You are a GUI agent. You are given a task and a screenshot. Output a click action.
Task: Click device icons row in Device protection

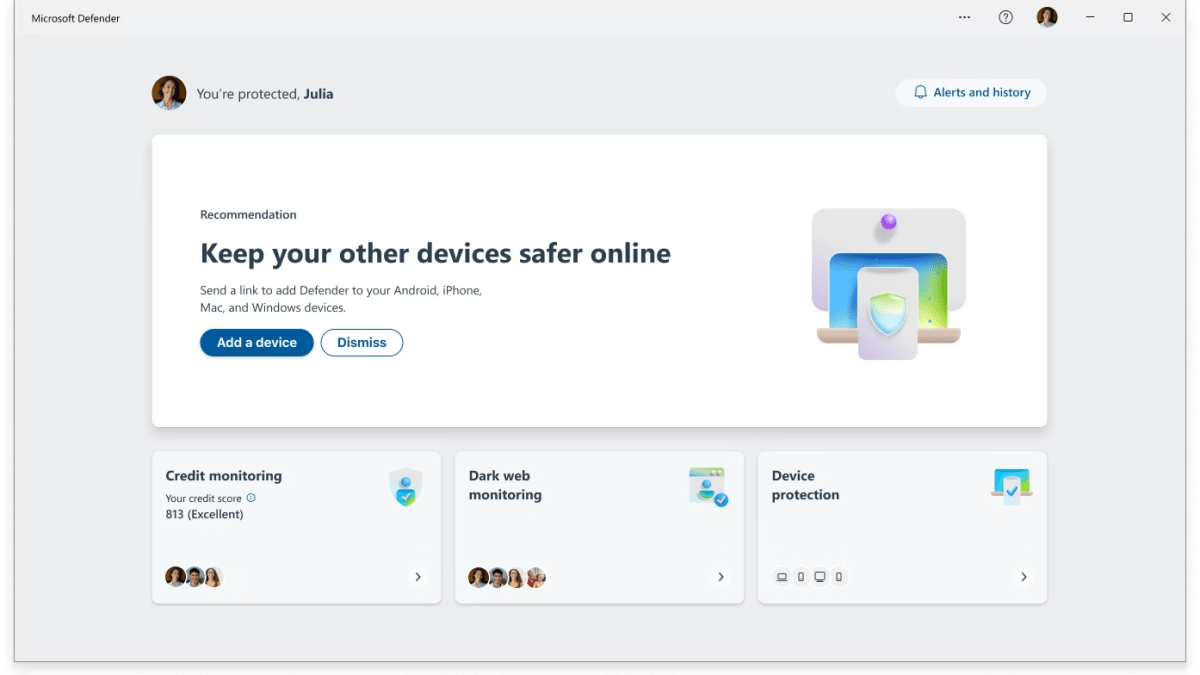tap(810, 577)
